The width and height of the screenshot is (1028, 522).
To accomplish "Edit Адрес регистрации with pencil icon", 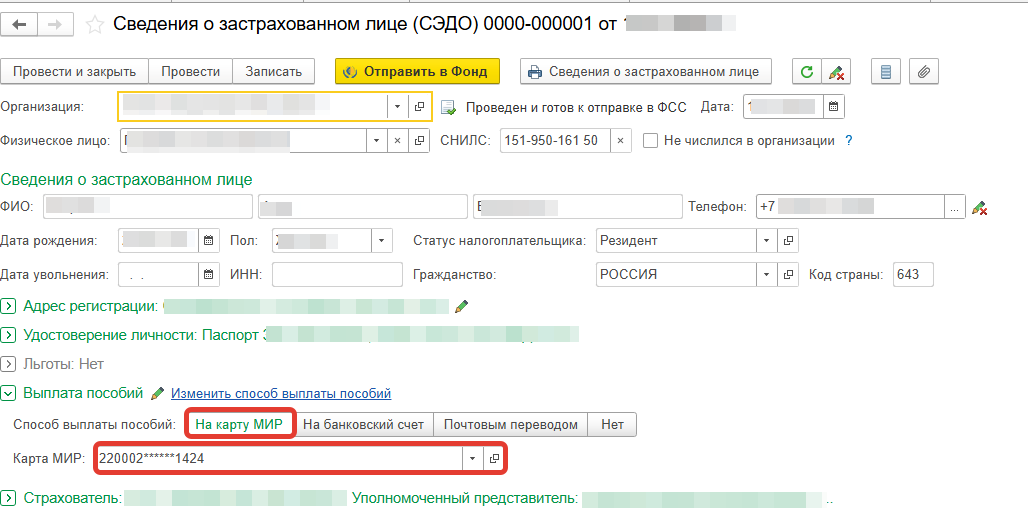I will (462, 306).
